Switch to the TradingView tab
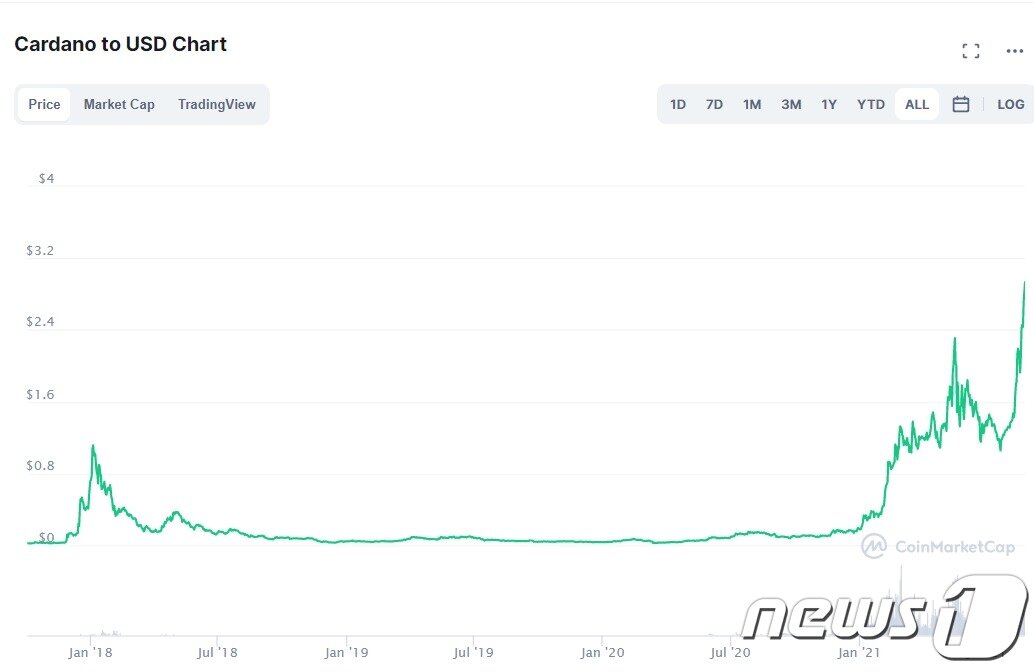Image resolution: width=1034 pixels, height=672 pixels. pos(216,104)
